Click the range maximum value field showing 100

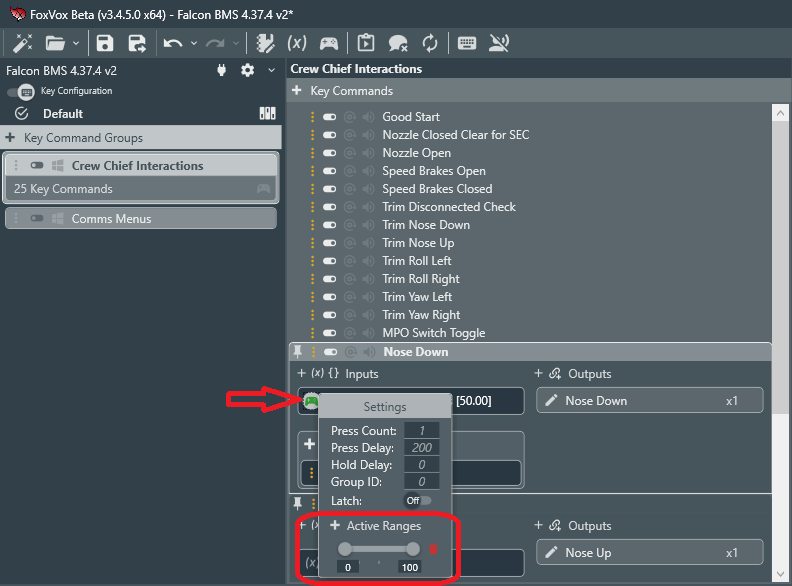click(x=410, y=567)
